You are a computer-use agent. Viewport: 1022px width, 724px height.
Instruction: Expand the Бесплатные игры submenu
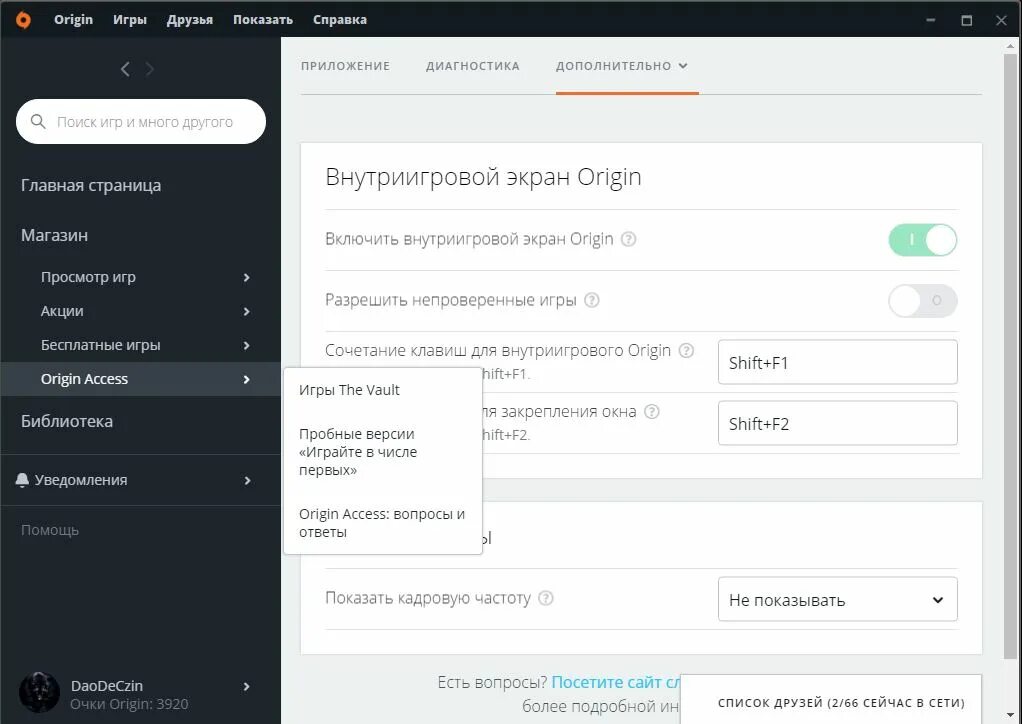click(246, 345)
